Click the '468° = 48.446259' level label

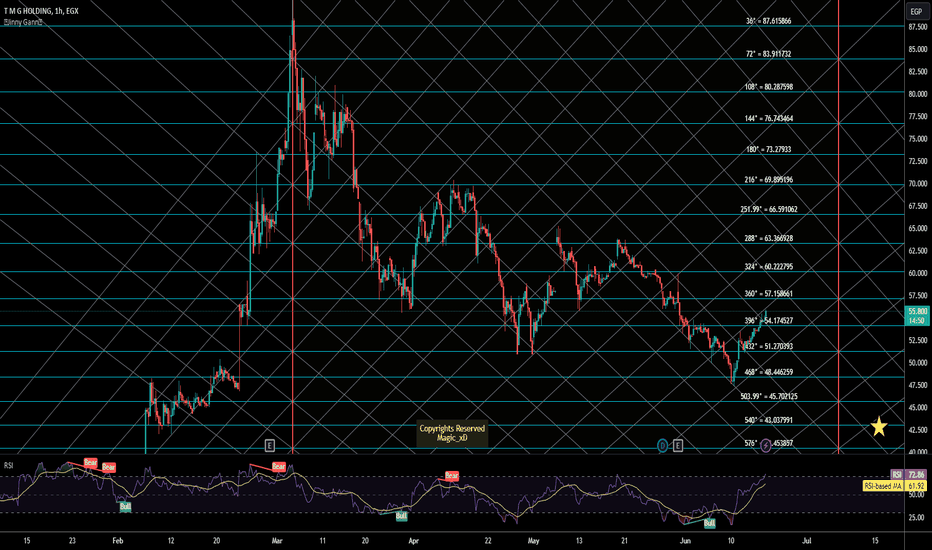[x=769, y=372]
